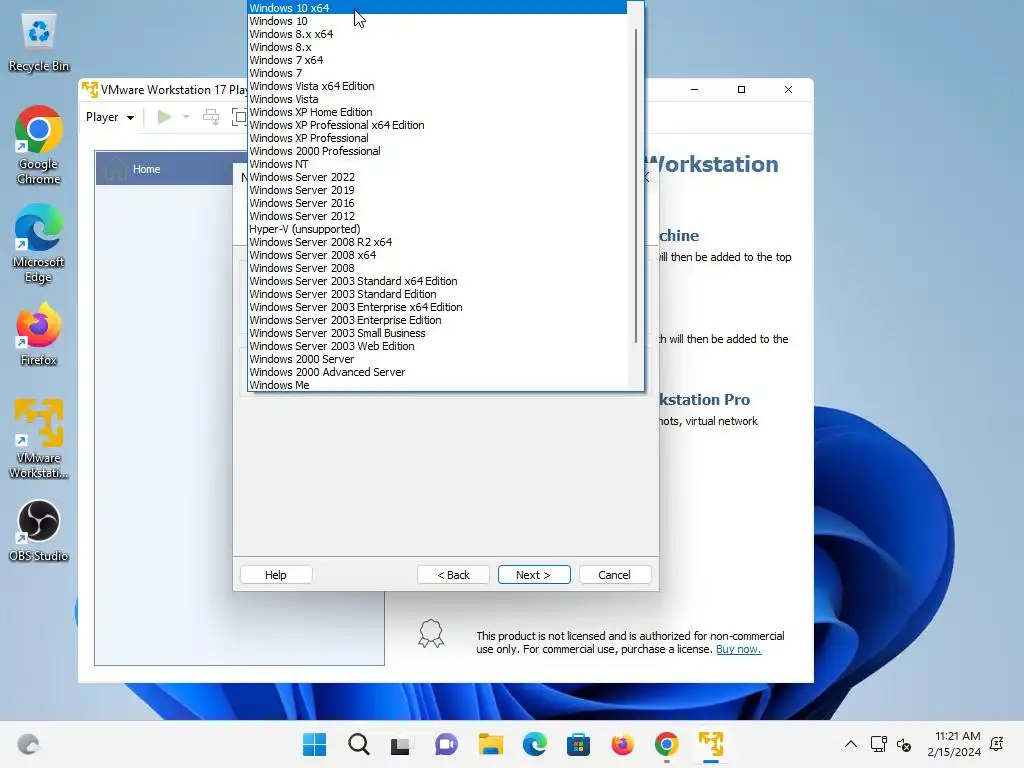1024x768 pixels.
Task: Switch to VMware Player on taskbar
Action: click(x=711, y=744)
